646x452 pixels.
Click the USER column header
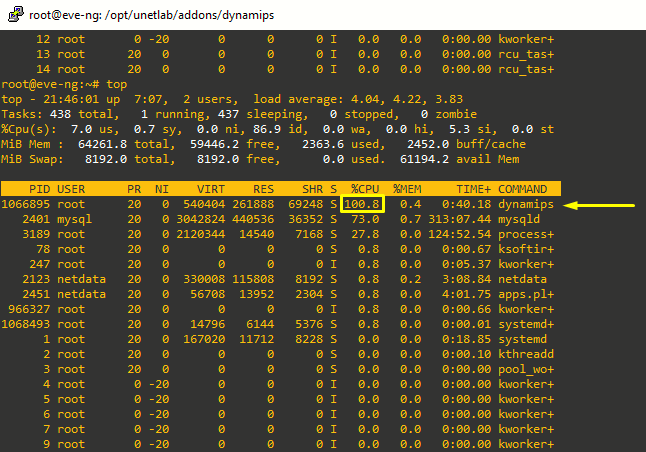(71, 189)
